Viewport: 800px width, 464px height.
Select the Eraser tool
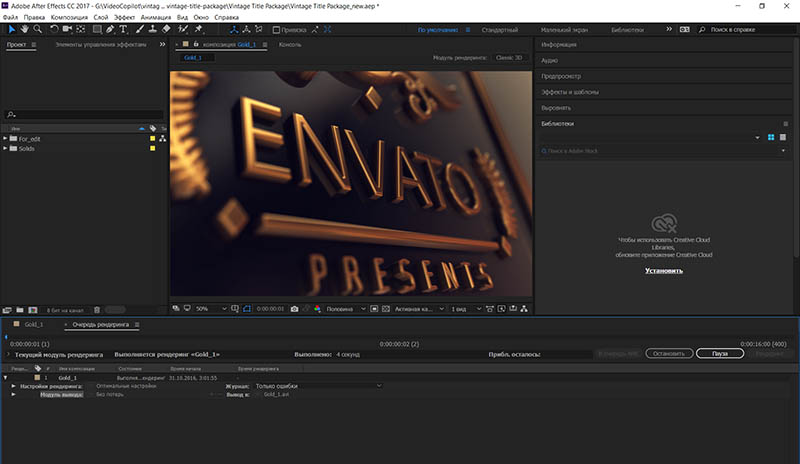(166, 30)
